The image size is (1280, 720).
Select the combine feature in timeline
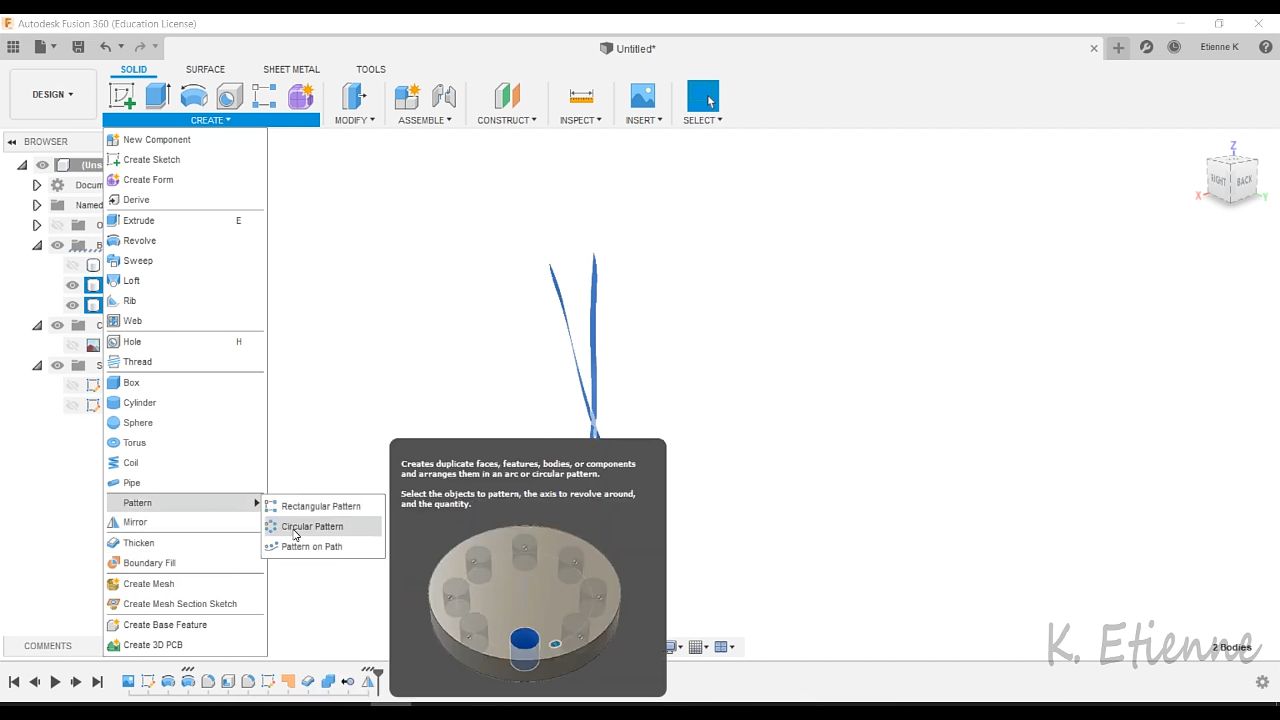(x=328, y=681)
